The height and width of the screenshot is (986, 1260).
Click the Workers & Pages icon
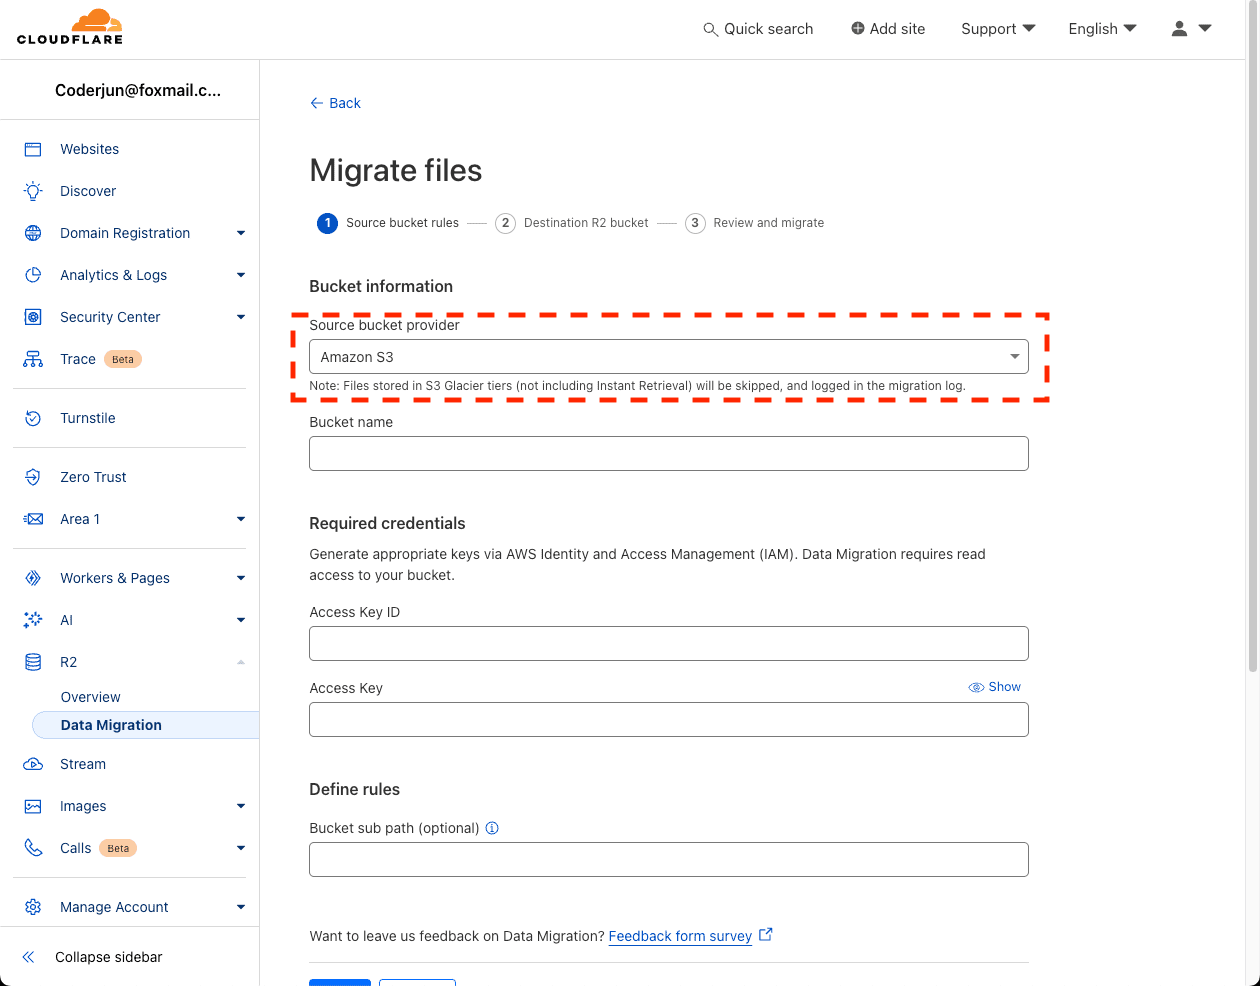33,578
